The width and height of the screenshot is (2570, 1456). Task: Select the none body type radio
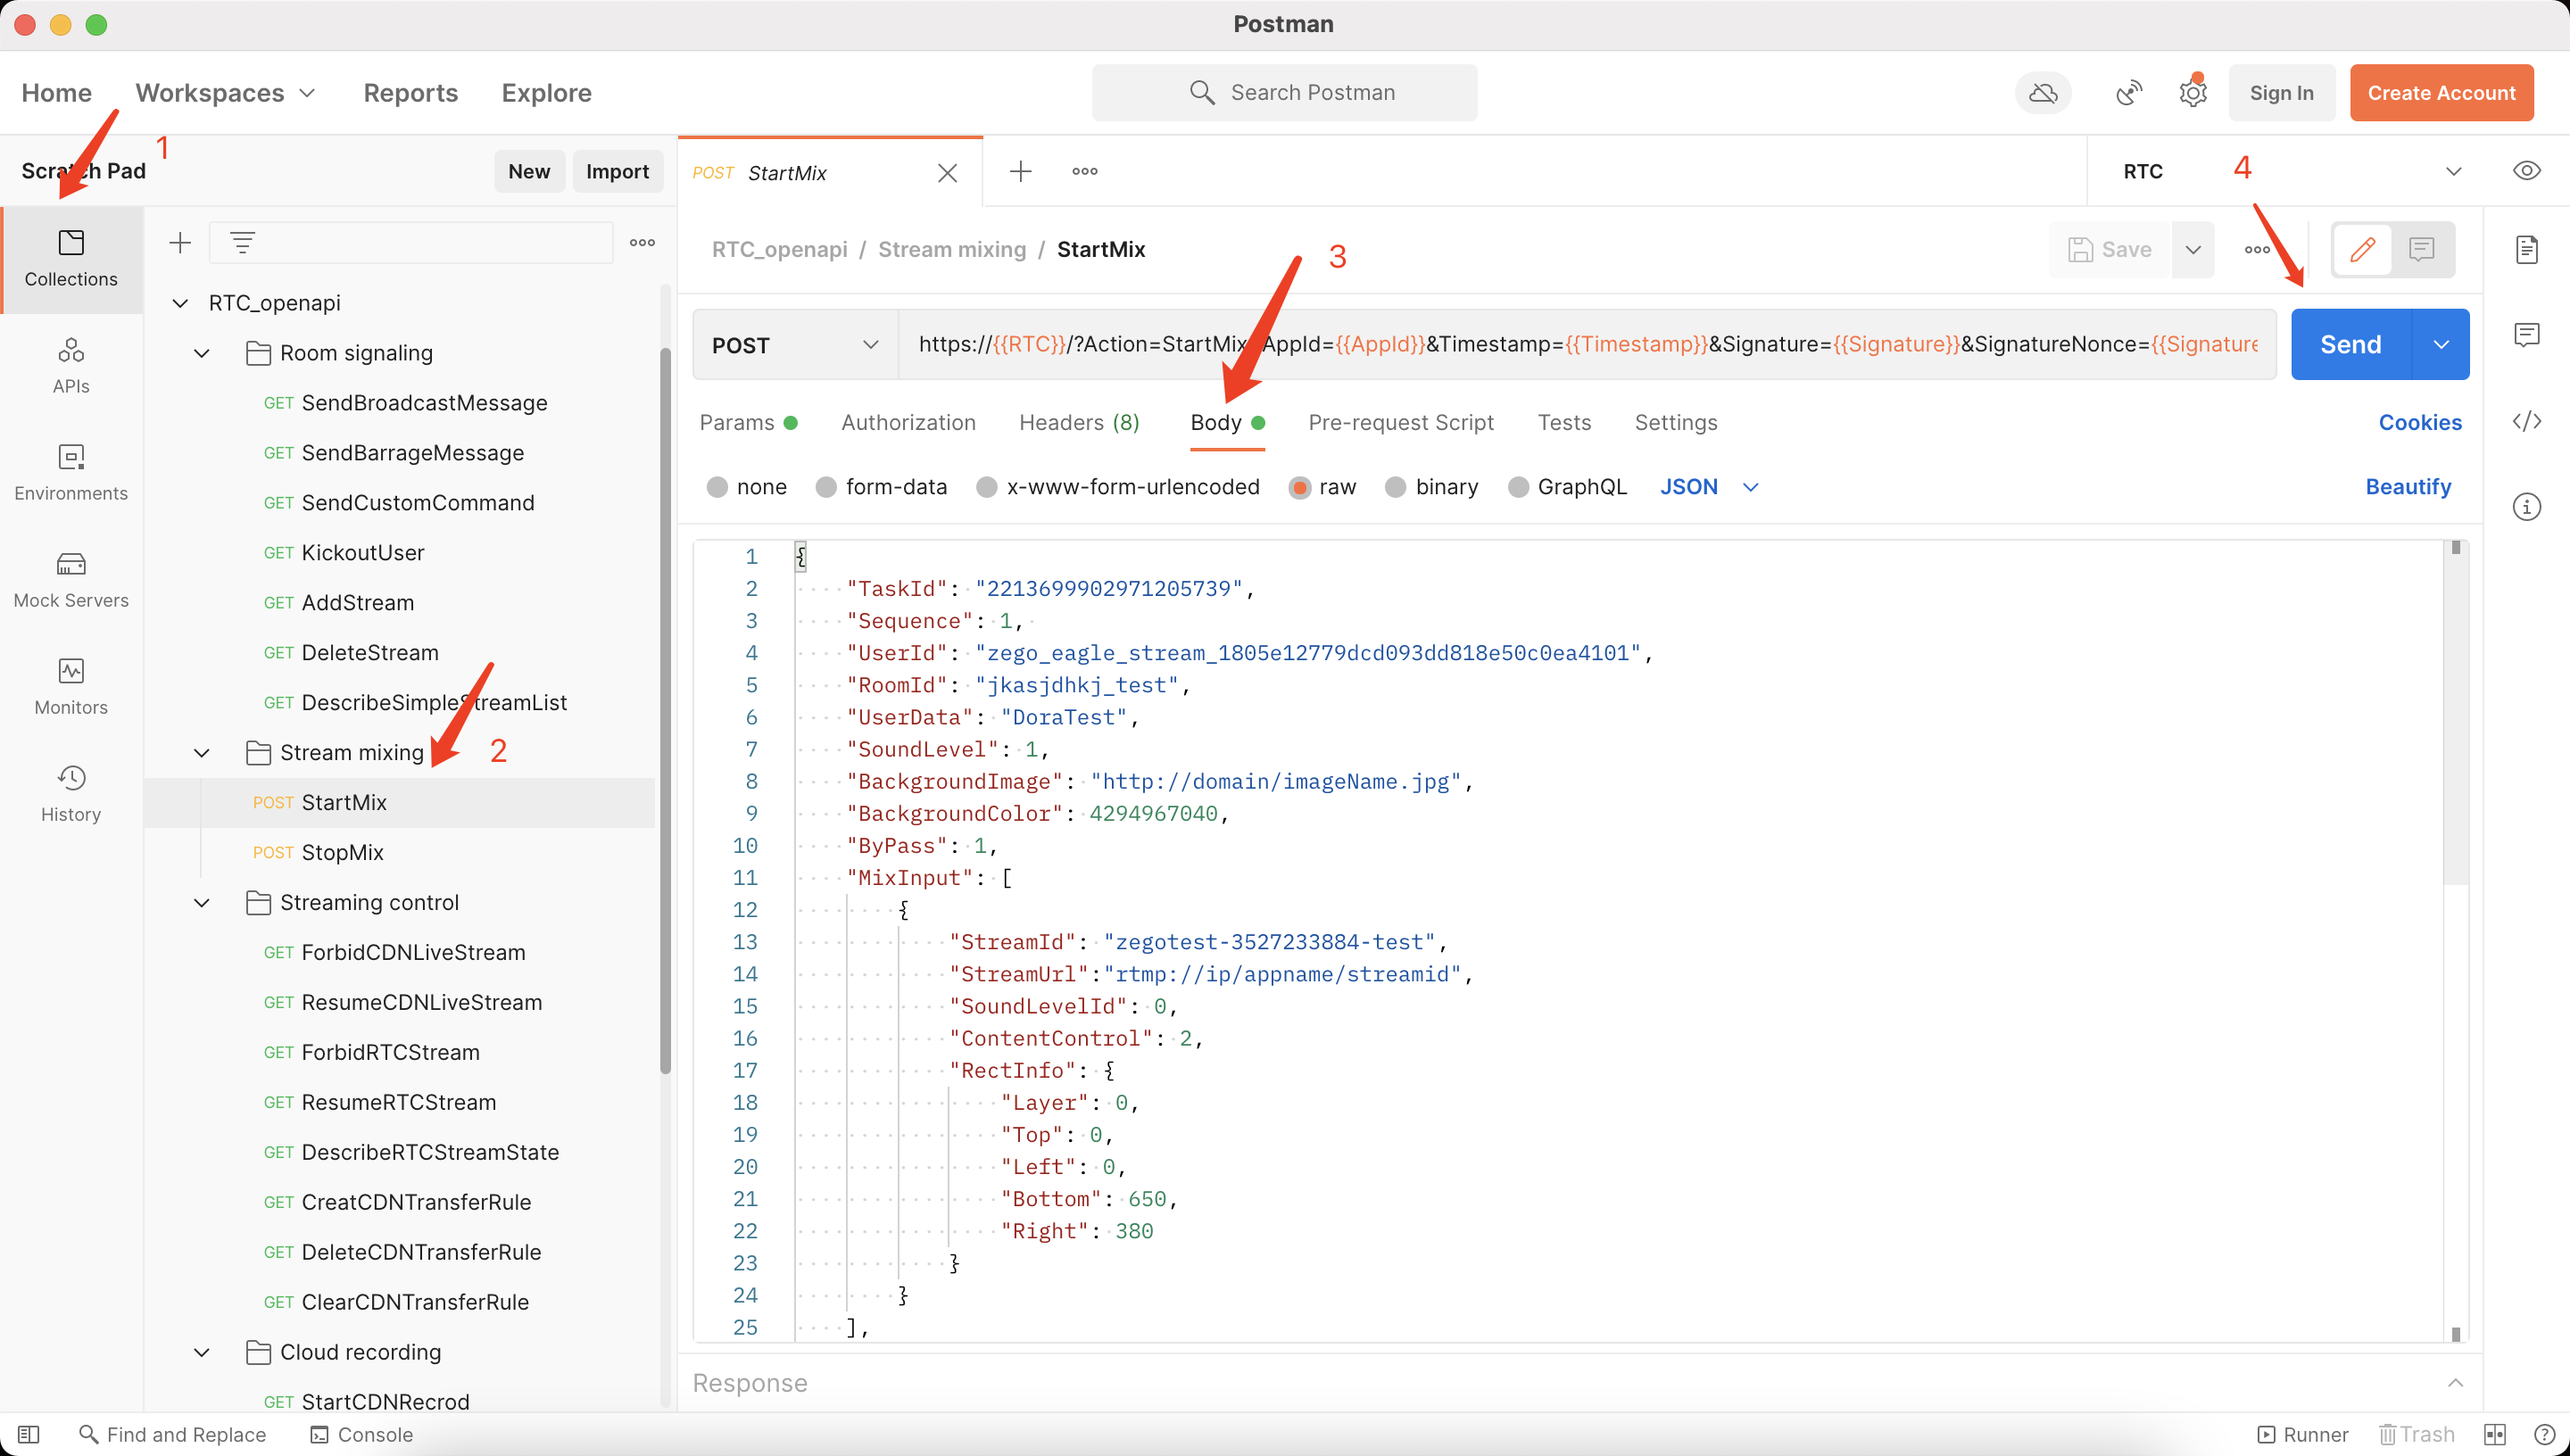(x=717, y=487)
